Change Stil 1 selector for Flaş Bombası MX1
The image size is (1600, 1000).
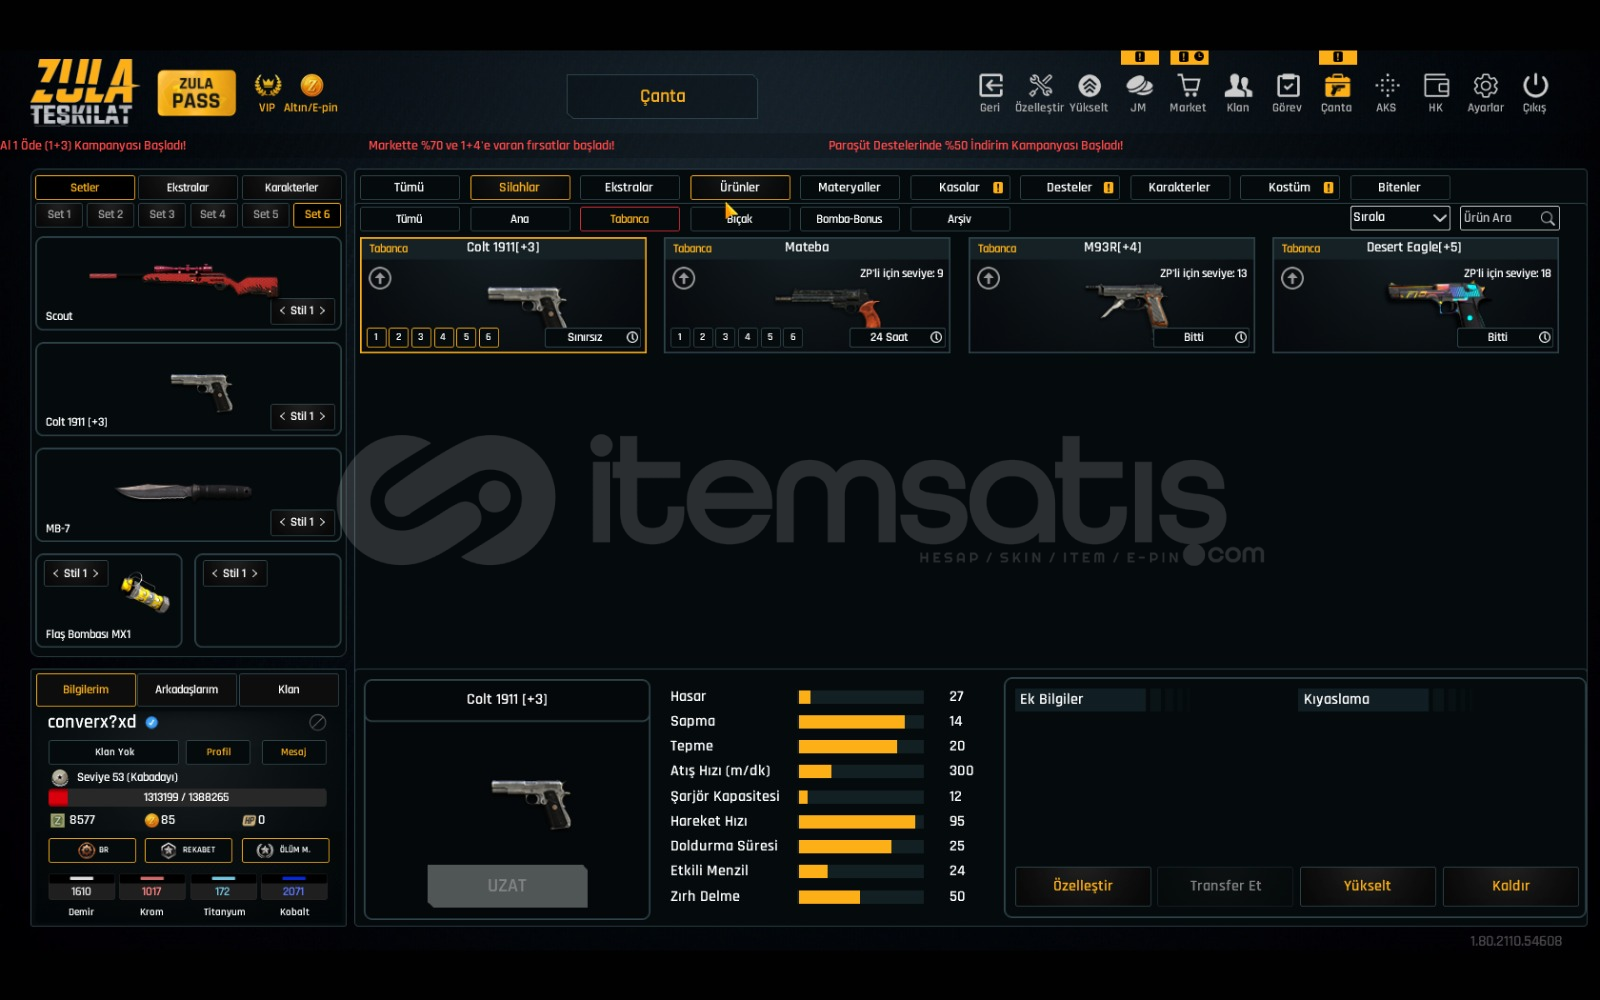[76, 573]
